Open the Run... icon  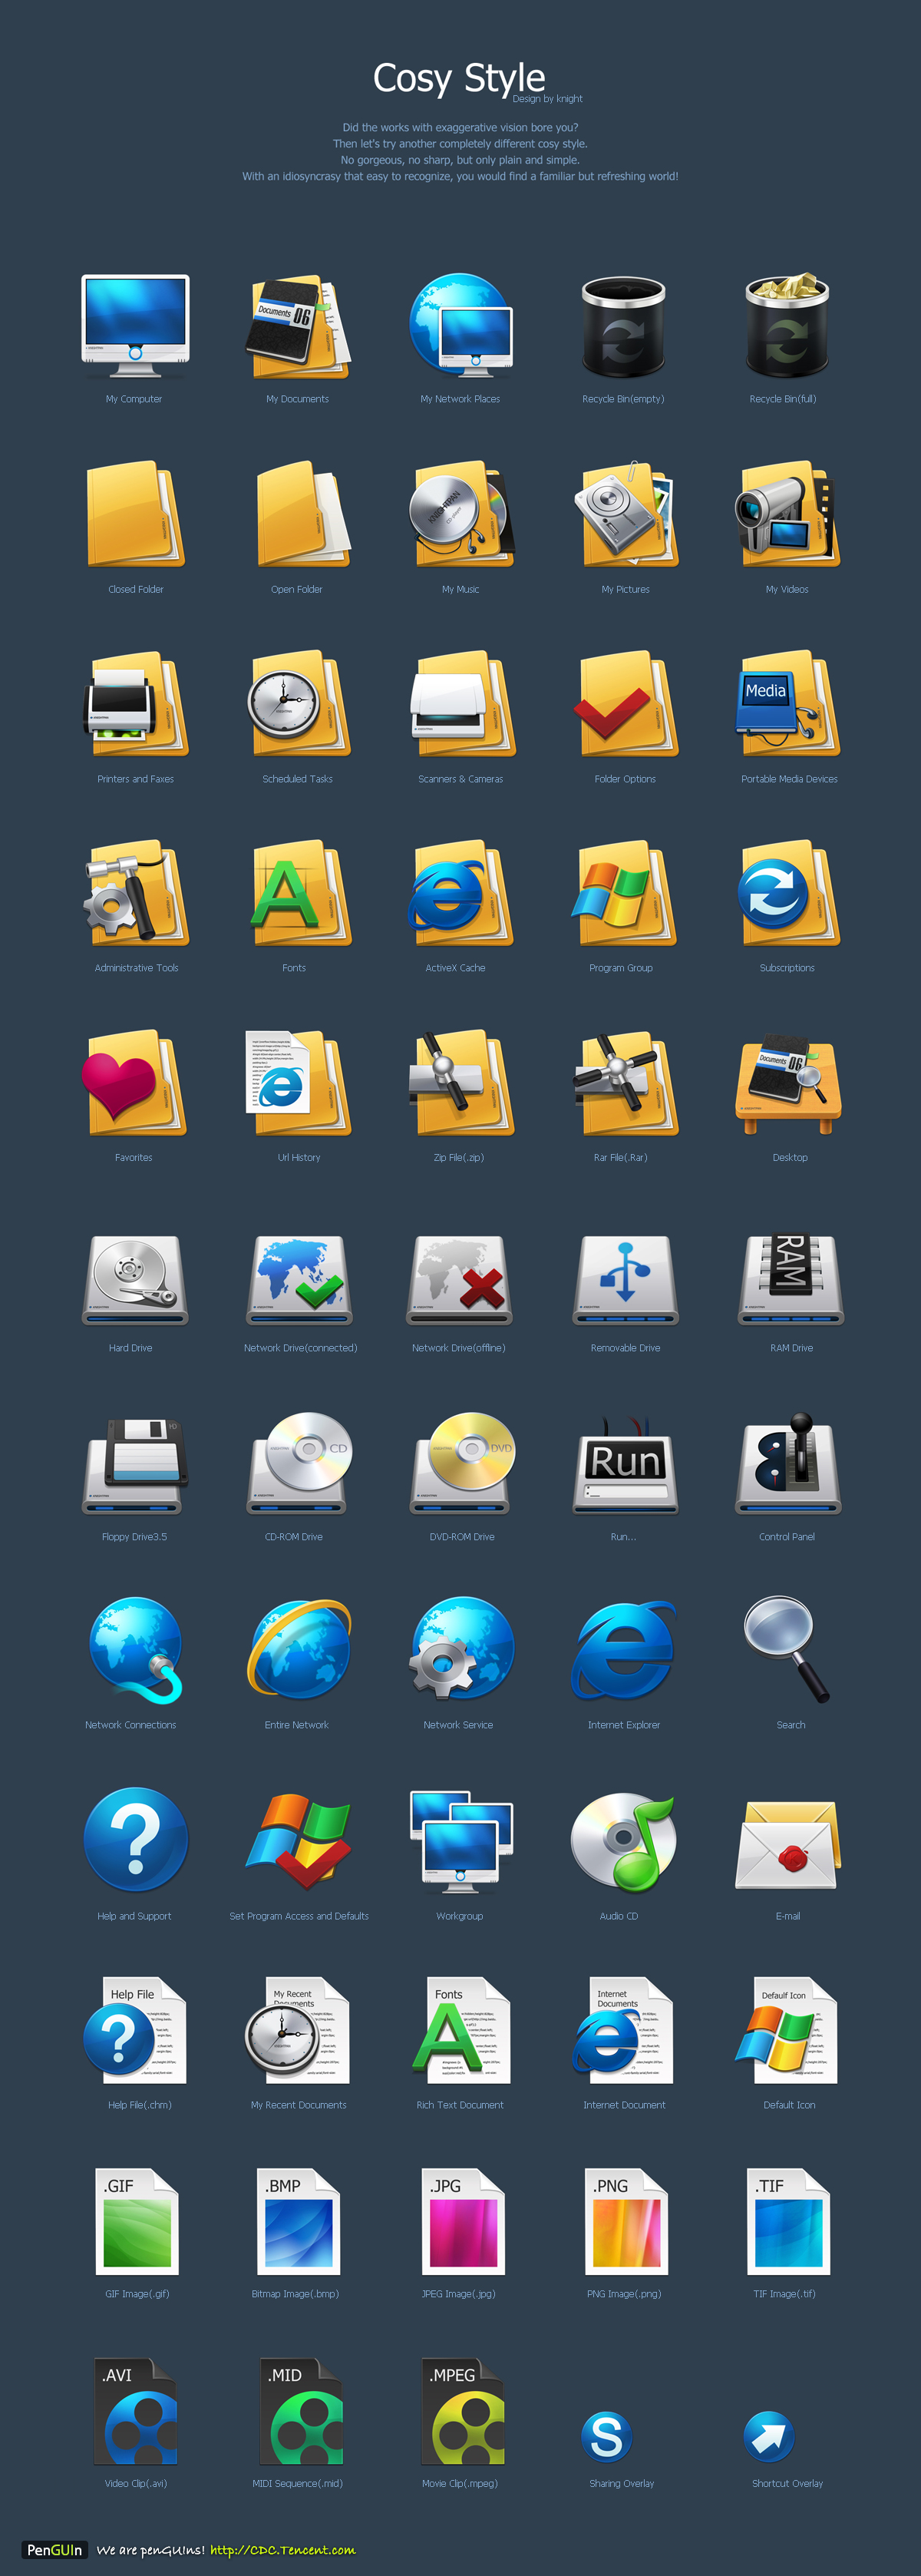click(x=626, y=1465)
